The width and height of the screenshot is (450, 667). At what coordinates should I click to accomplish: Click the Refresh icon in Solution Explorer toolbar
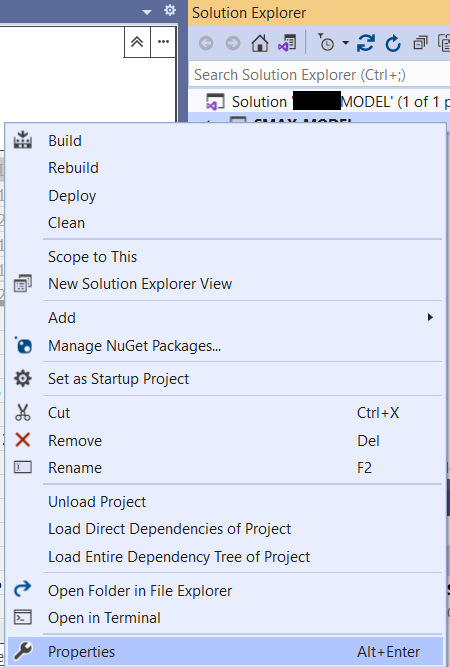(x=393, y=43)
